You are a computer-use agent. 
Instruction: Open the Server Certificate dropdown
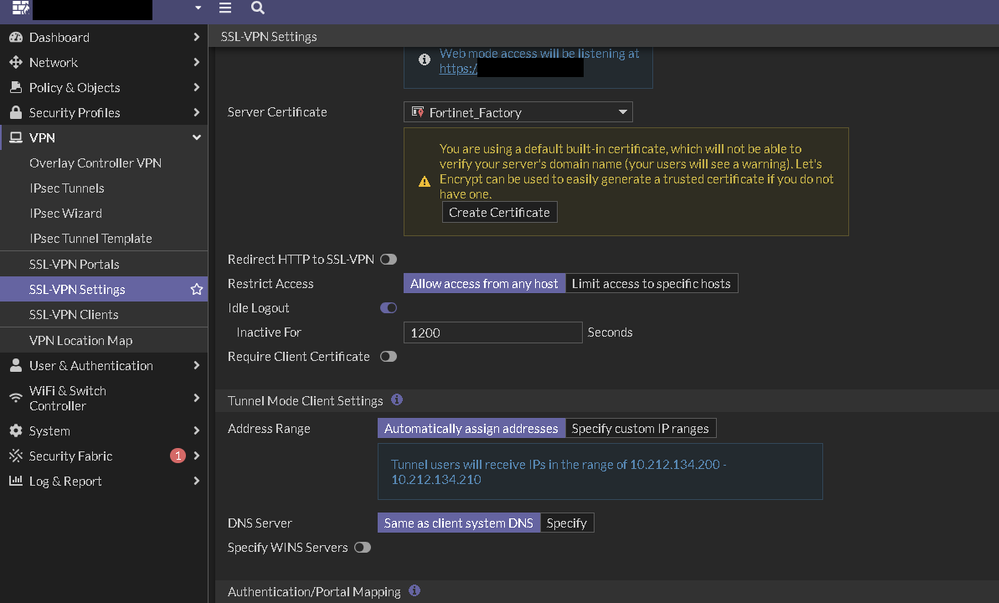coord(518,113)
